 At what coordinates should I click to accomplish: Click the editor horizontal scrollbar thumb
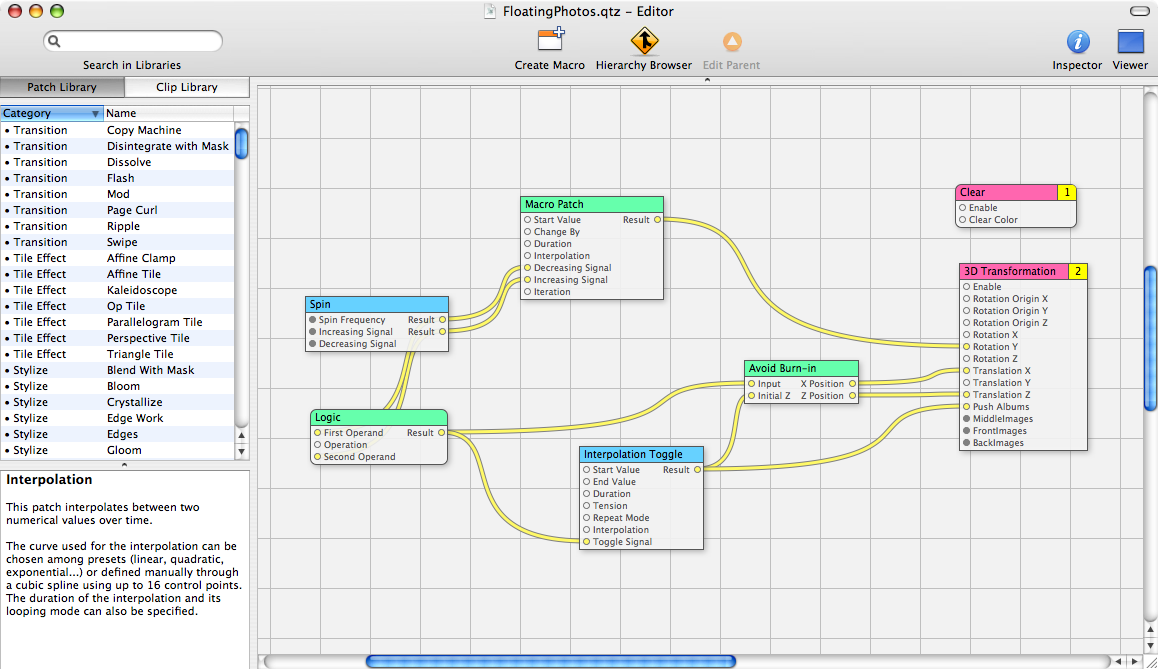pos(551,662)
